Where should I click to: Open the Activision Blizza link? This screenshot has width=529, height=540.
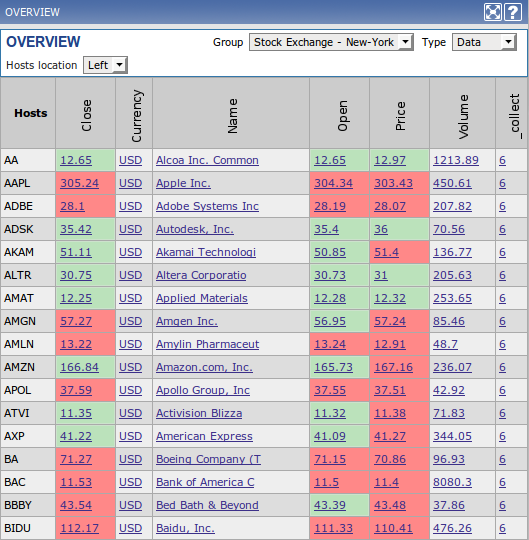[x=199, y=413]
